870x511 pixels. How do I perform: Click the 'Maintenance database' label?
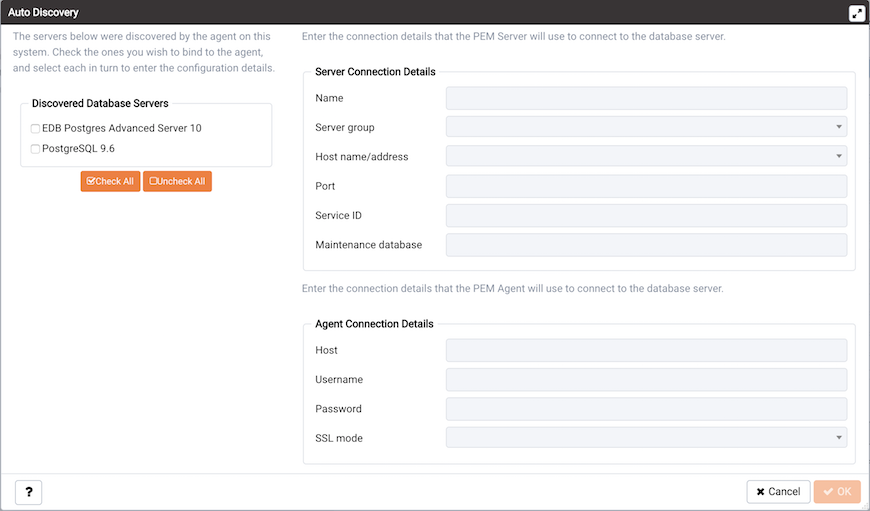[x=368, y=245]
